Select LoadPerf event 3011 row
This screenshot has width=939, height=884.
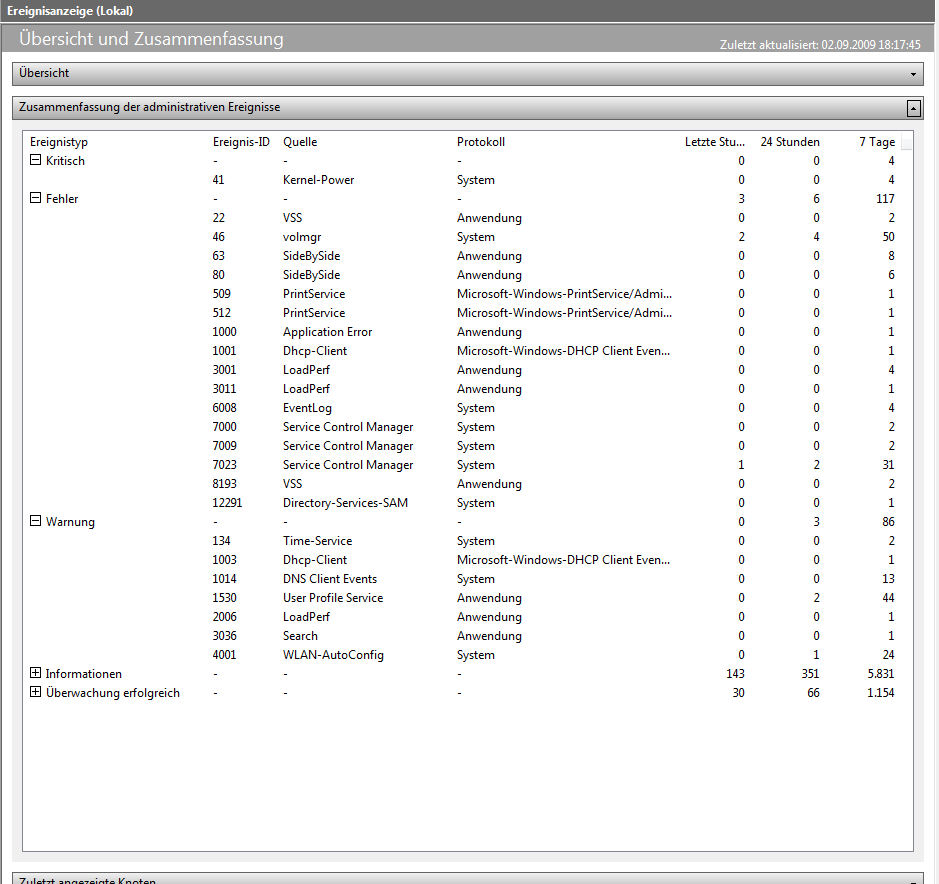pyautogui.click(x=467, y=389)
